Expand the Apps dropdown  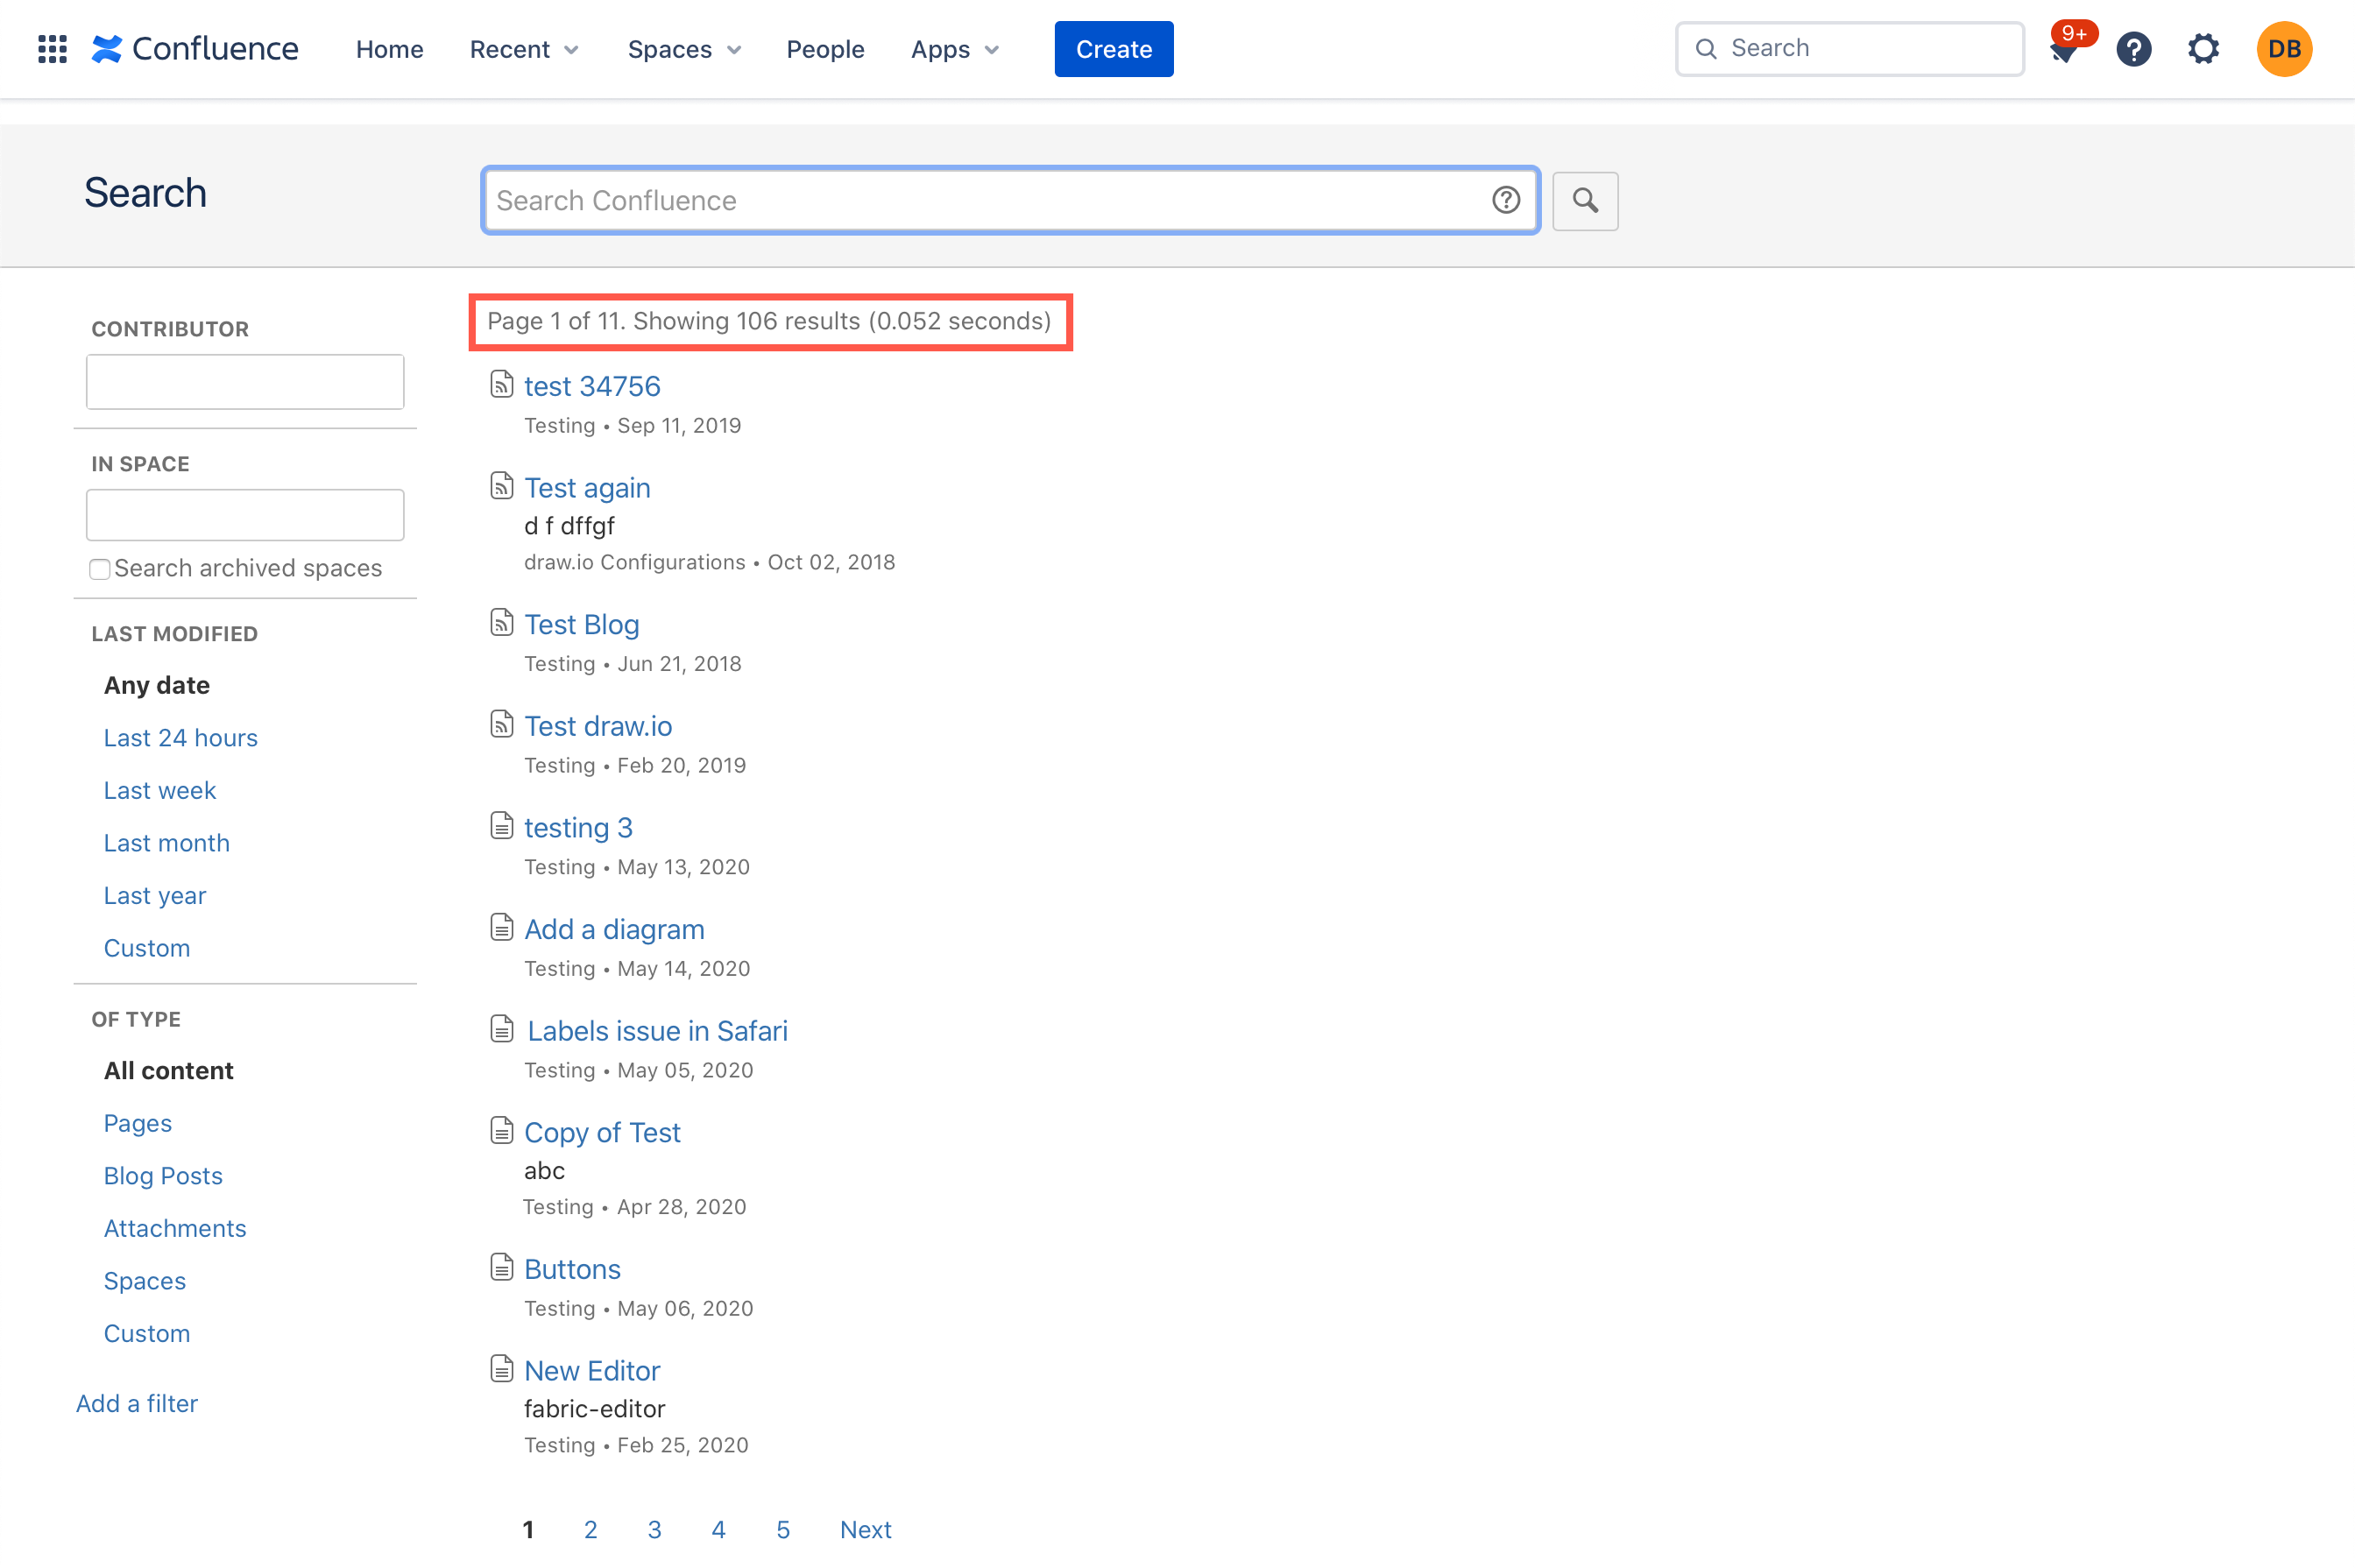pyautogui.click(x=953, y=48)
